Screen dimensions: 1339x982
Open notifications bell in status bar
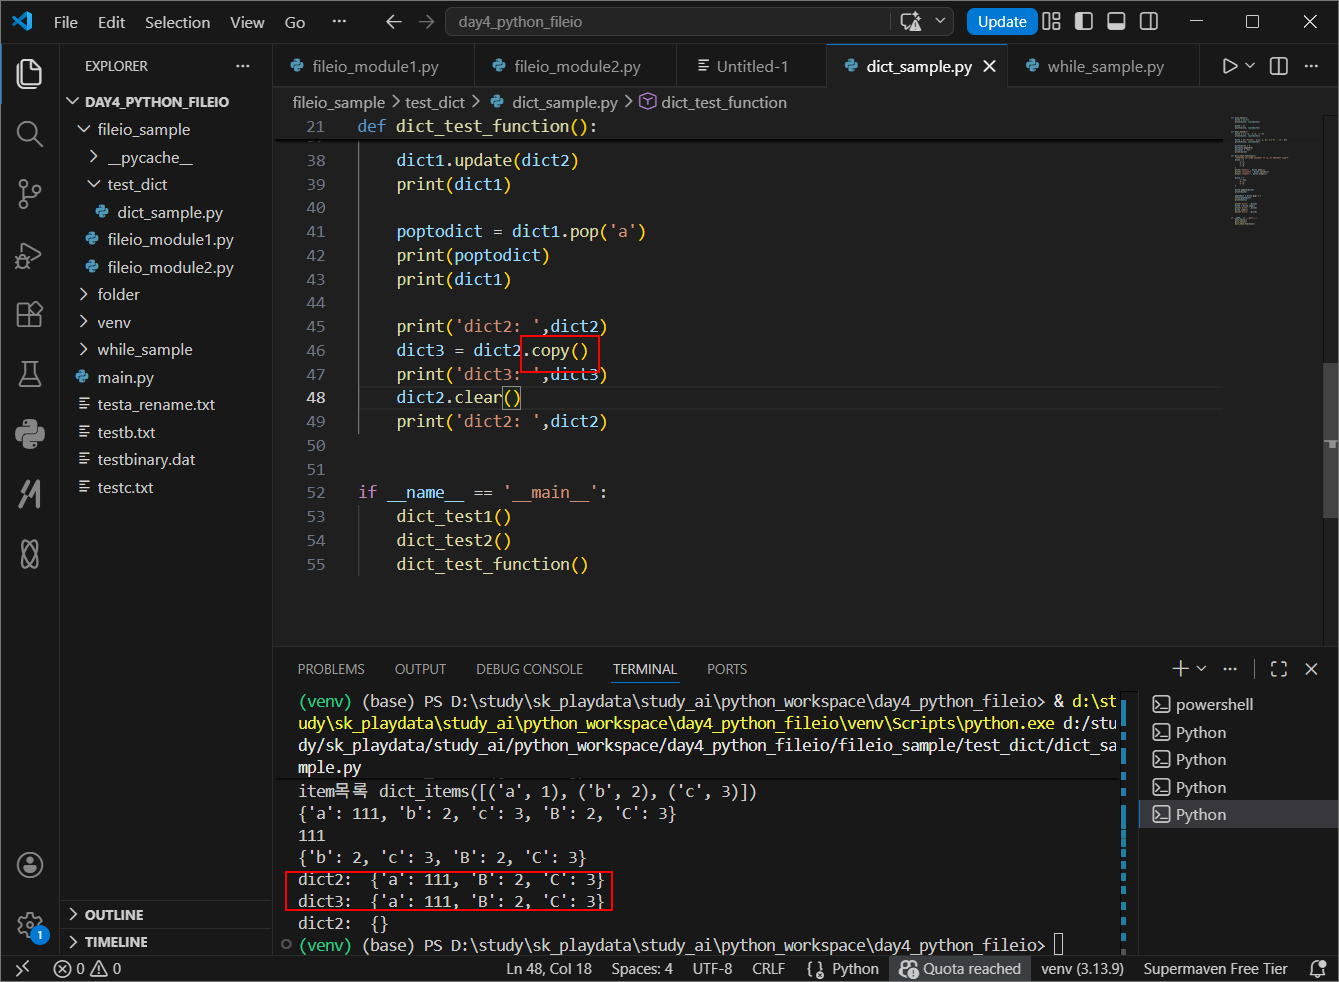pyautogui.click(x=1318, y=968)
